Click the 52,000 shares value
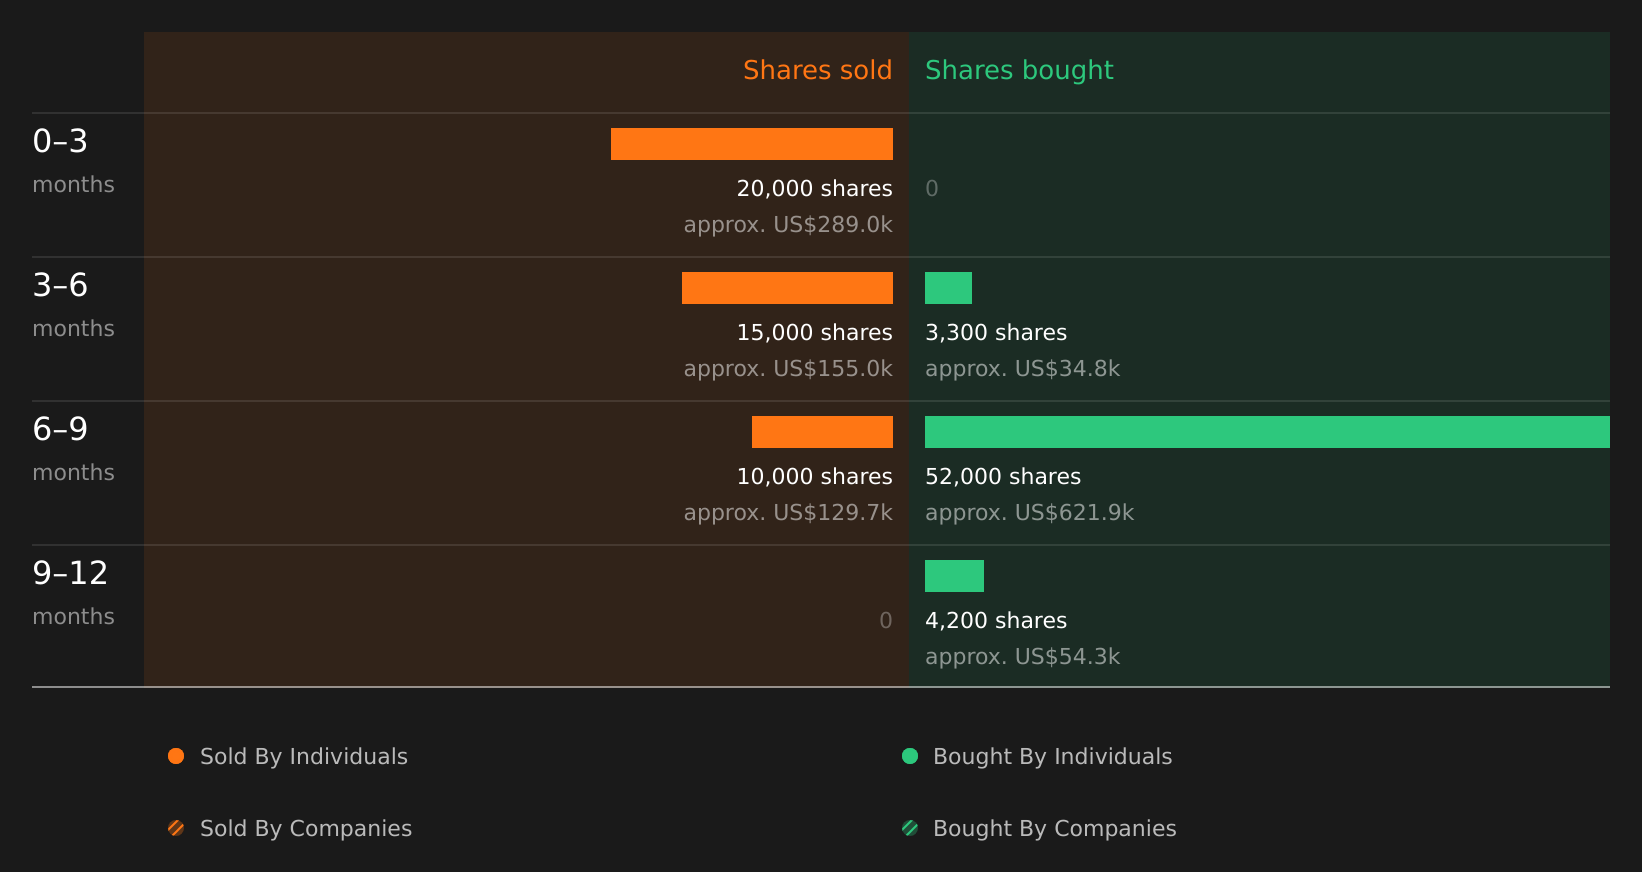 (1003, 477)
